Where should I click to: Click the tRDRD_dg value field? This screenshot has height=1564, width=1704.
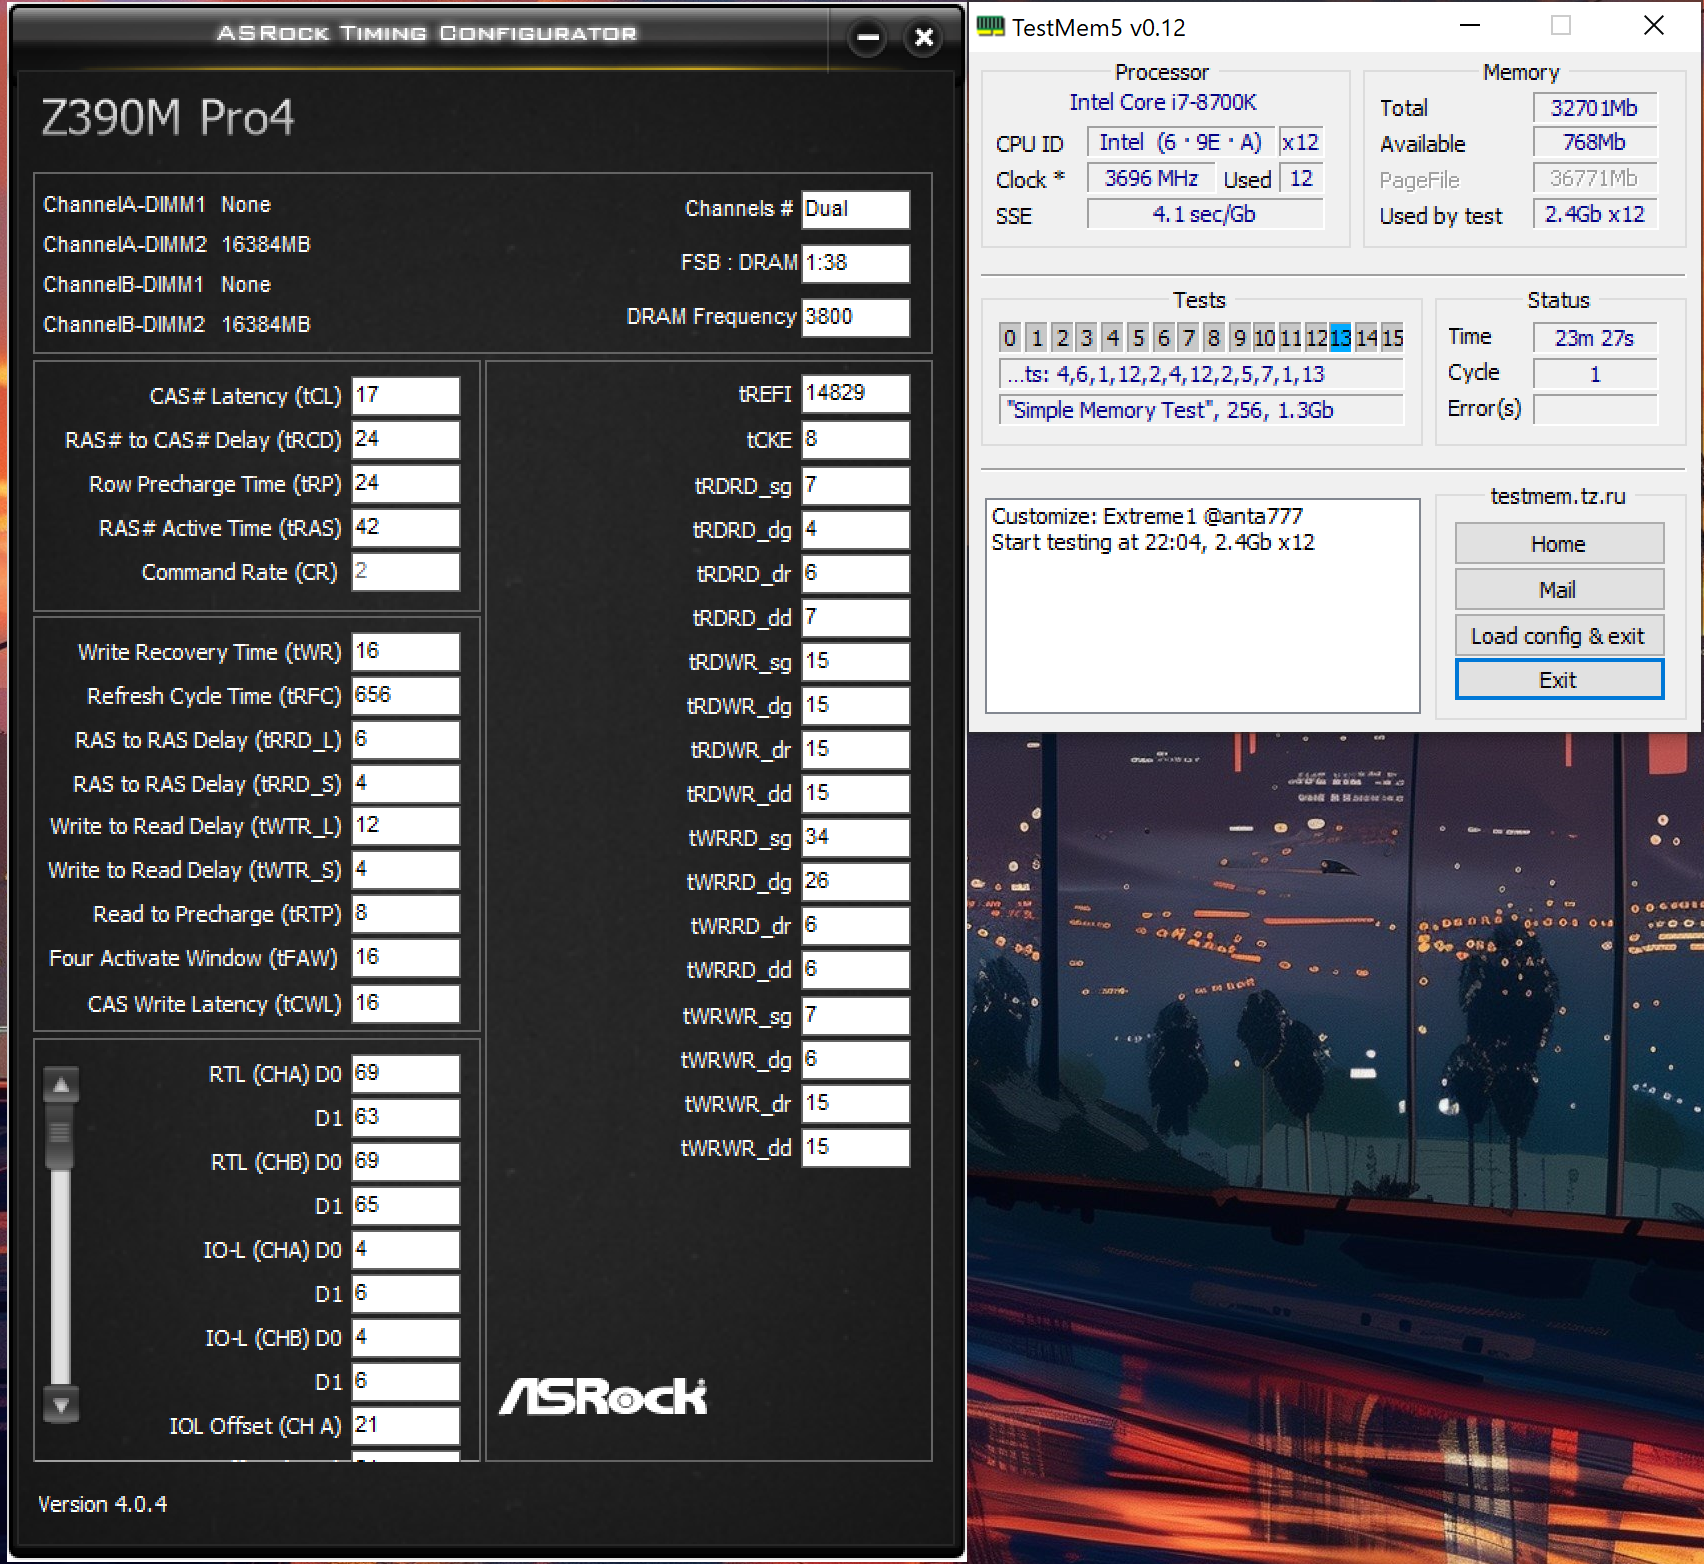pyautogui.click(x=856, y=529)
